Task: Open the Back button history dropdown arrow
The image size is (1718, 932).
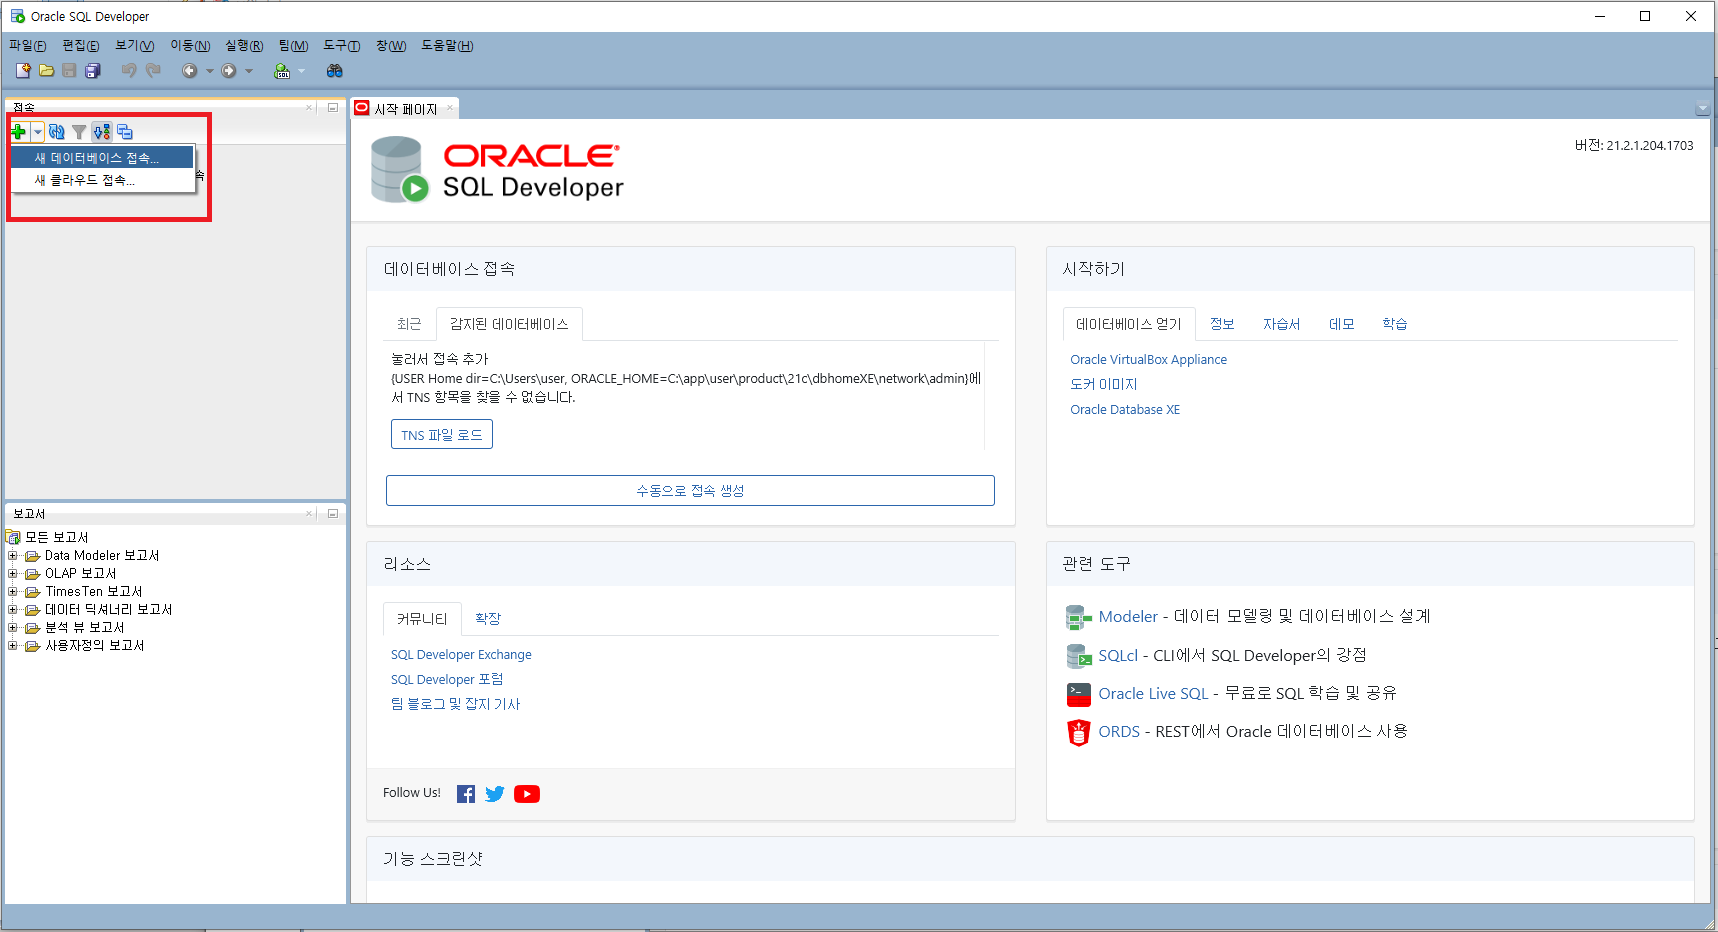Action: tap(210, 71)
